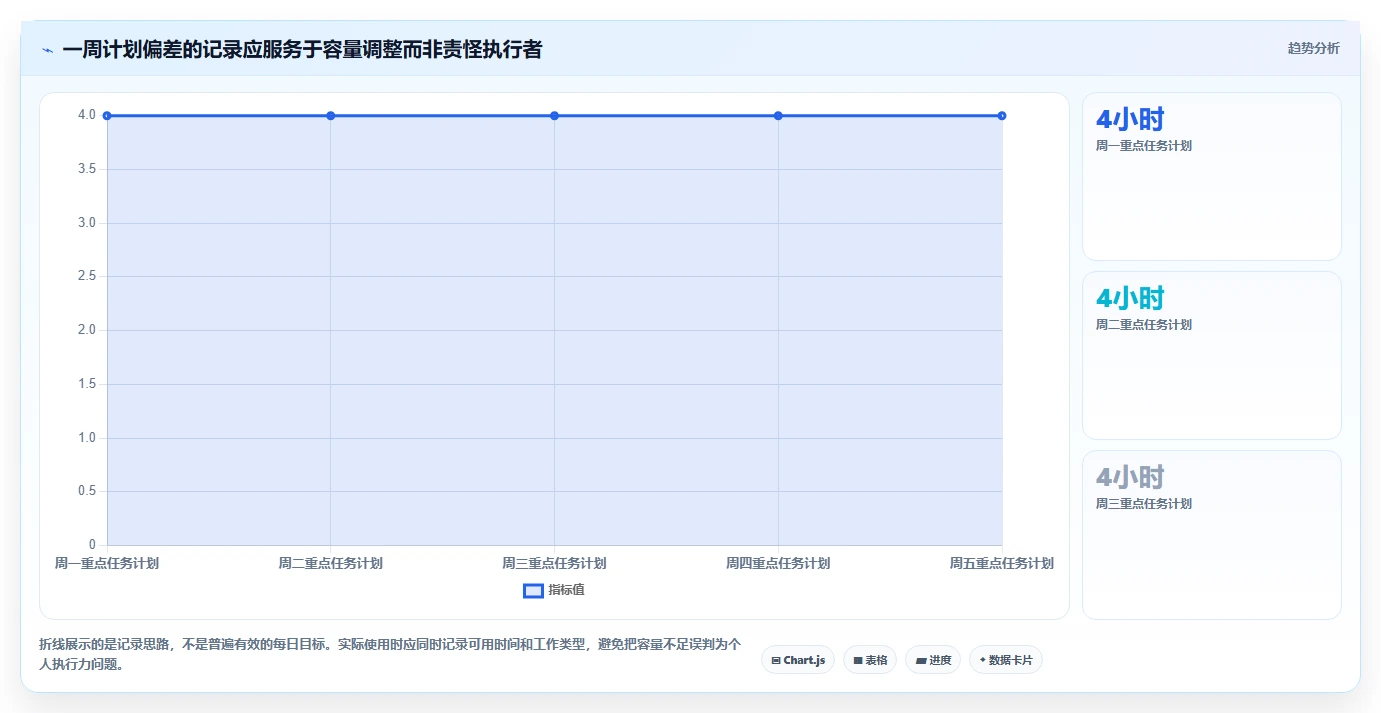This screenshot has height=713, width=1381.
Task: Click the y-axis value 2.0
Action: coord(87,330)
